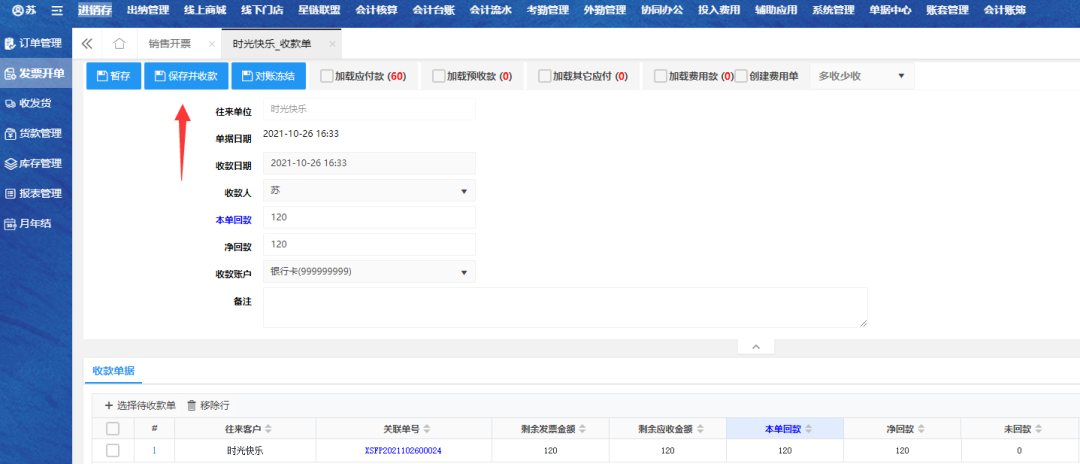Check 加载其它应付 checkbox
This screenshot has width=1080, height=464.
pyautogui.click(x=545, y=76)
